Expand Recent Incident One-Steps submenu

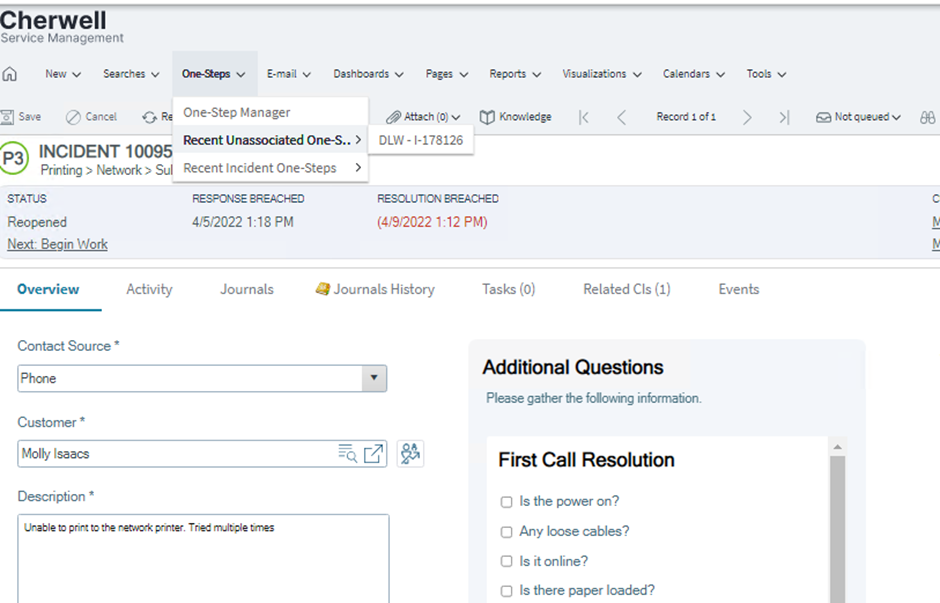click(x=257, y=168)
